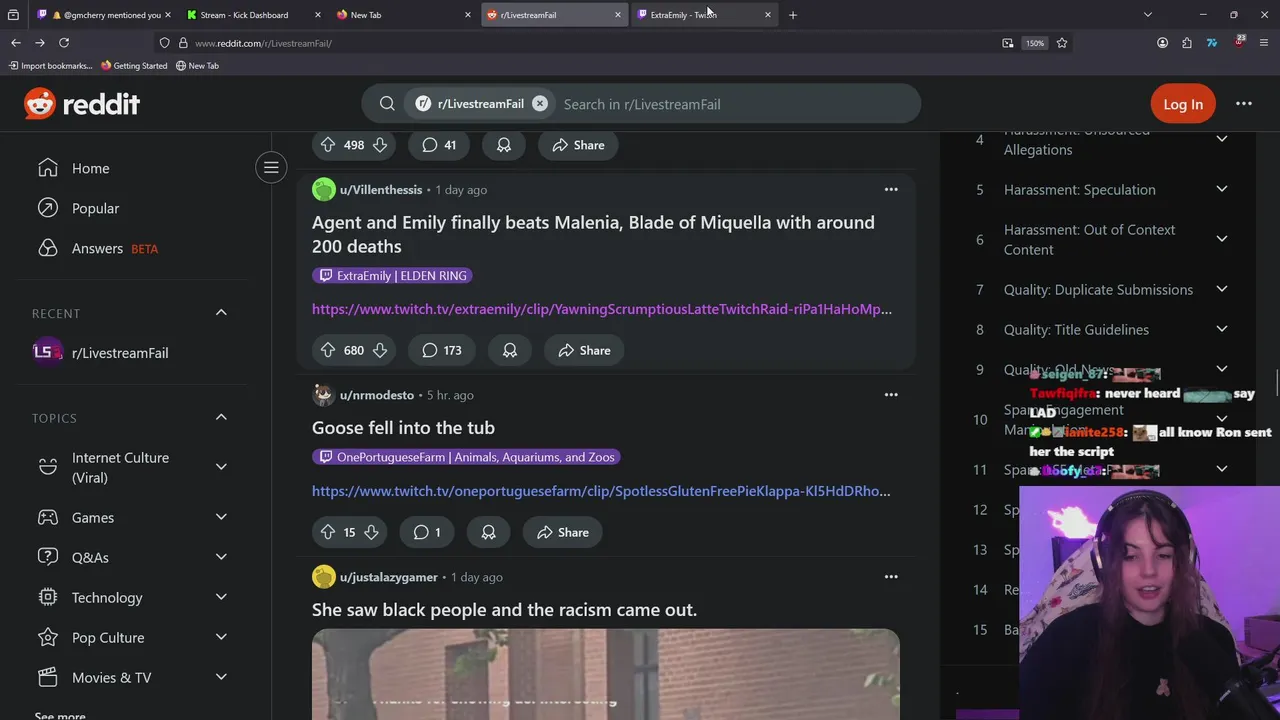Open the oneportuguesefarm Twitch clip link
Image resolution: width=1280 pixels, height=720 pixels.
coord(601,491)
